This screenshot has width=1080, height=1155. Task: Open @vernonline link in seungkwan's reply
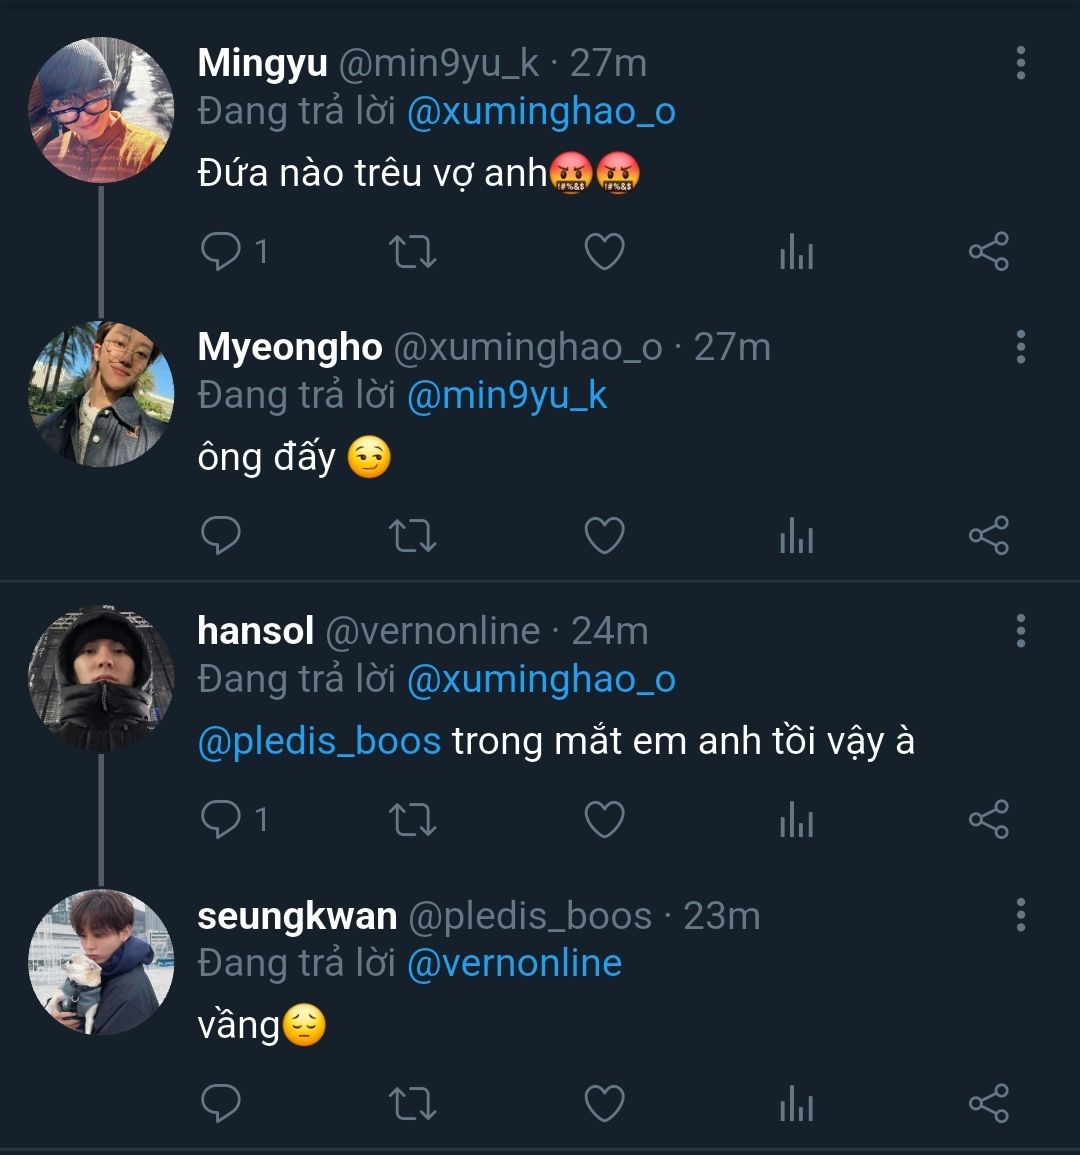click(514, 963)
